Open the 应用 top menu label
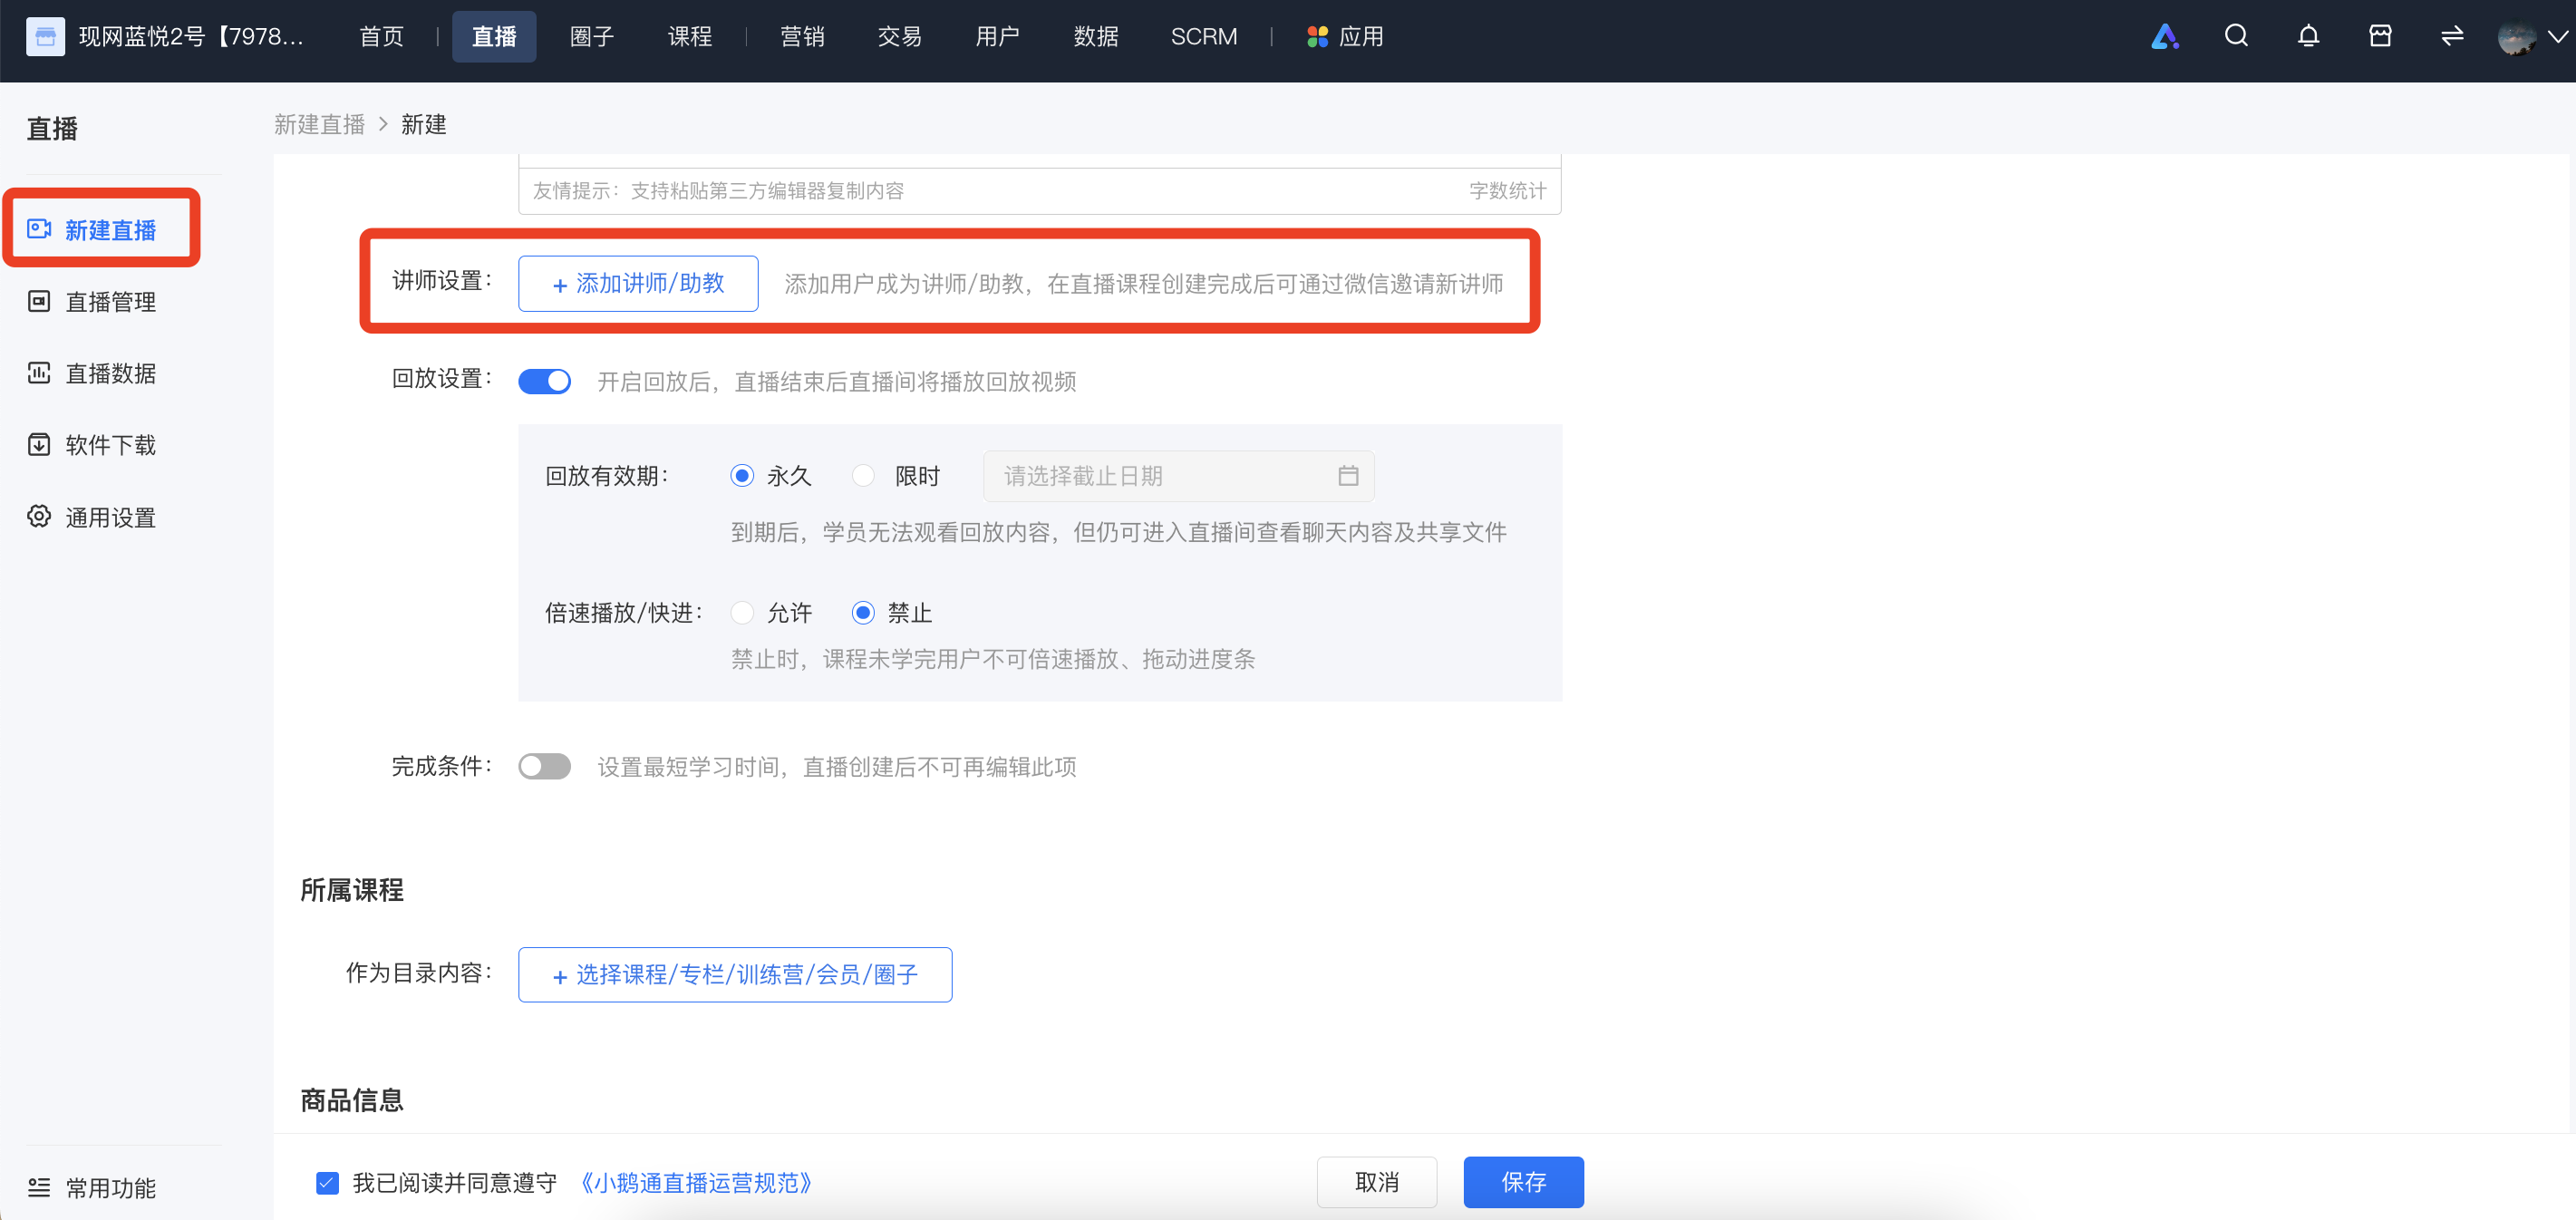Screen dimensions: 2576x1220 pos(1361,37)
